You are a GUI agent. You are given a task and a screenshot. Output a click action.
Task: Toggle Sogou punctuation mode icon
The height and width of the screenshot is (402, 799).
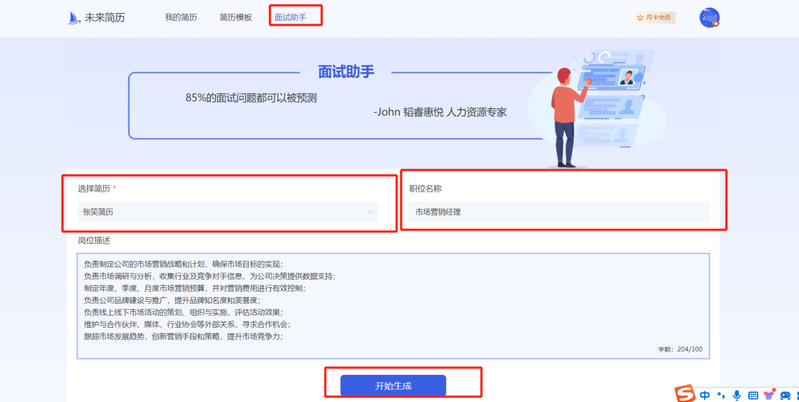(721, 396)
